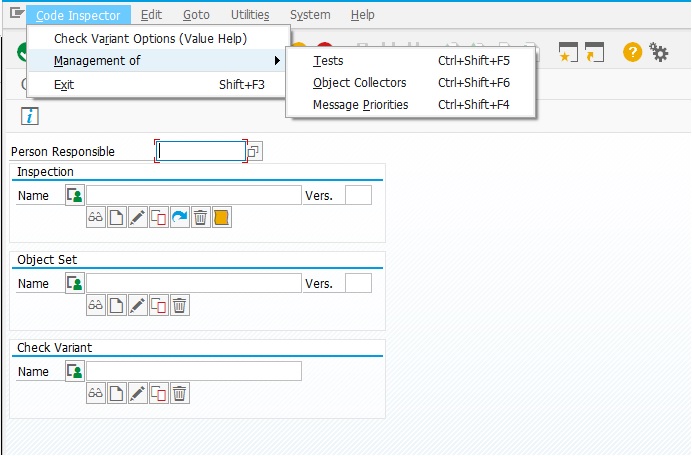Change the object set with pencil icon
This screenshot has height=456, width=692.
[x=138, y=305]
